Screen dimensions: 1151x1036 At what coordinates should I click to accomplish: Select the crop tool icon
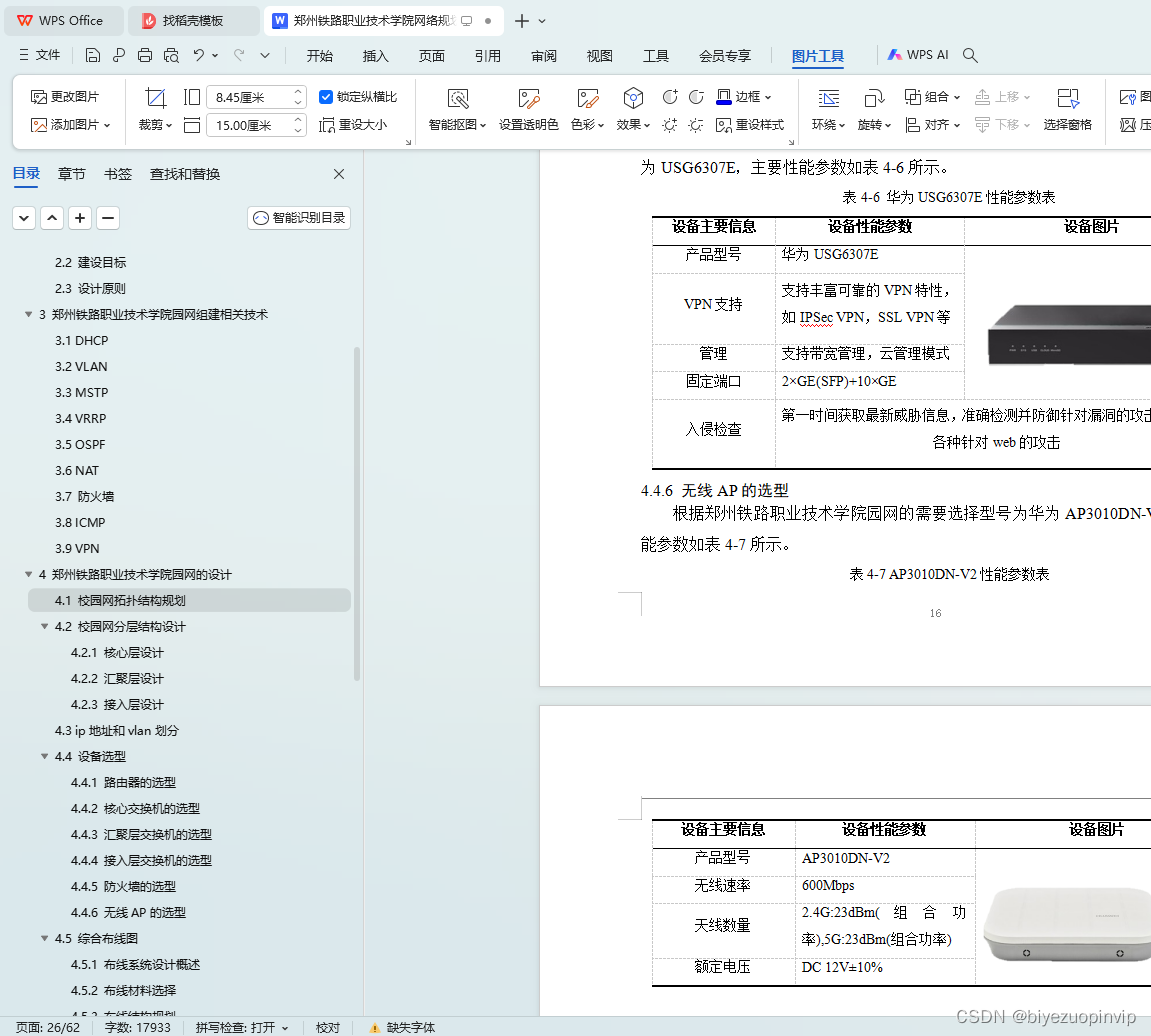point(156,98)
